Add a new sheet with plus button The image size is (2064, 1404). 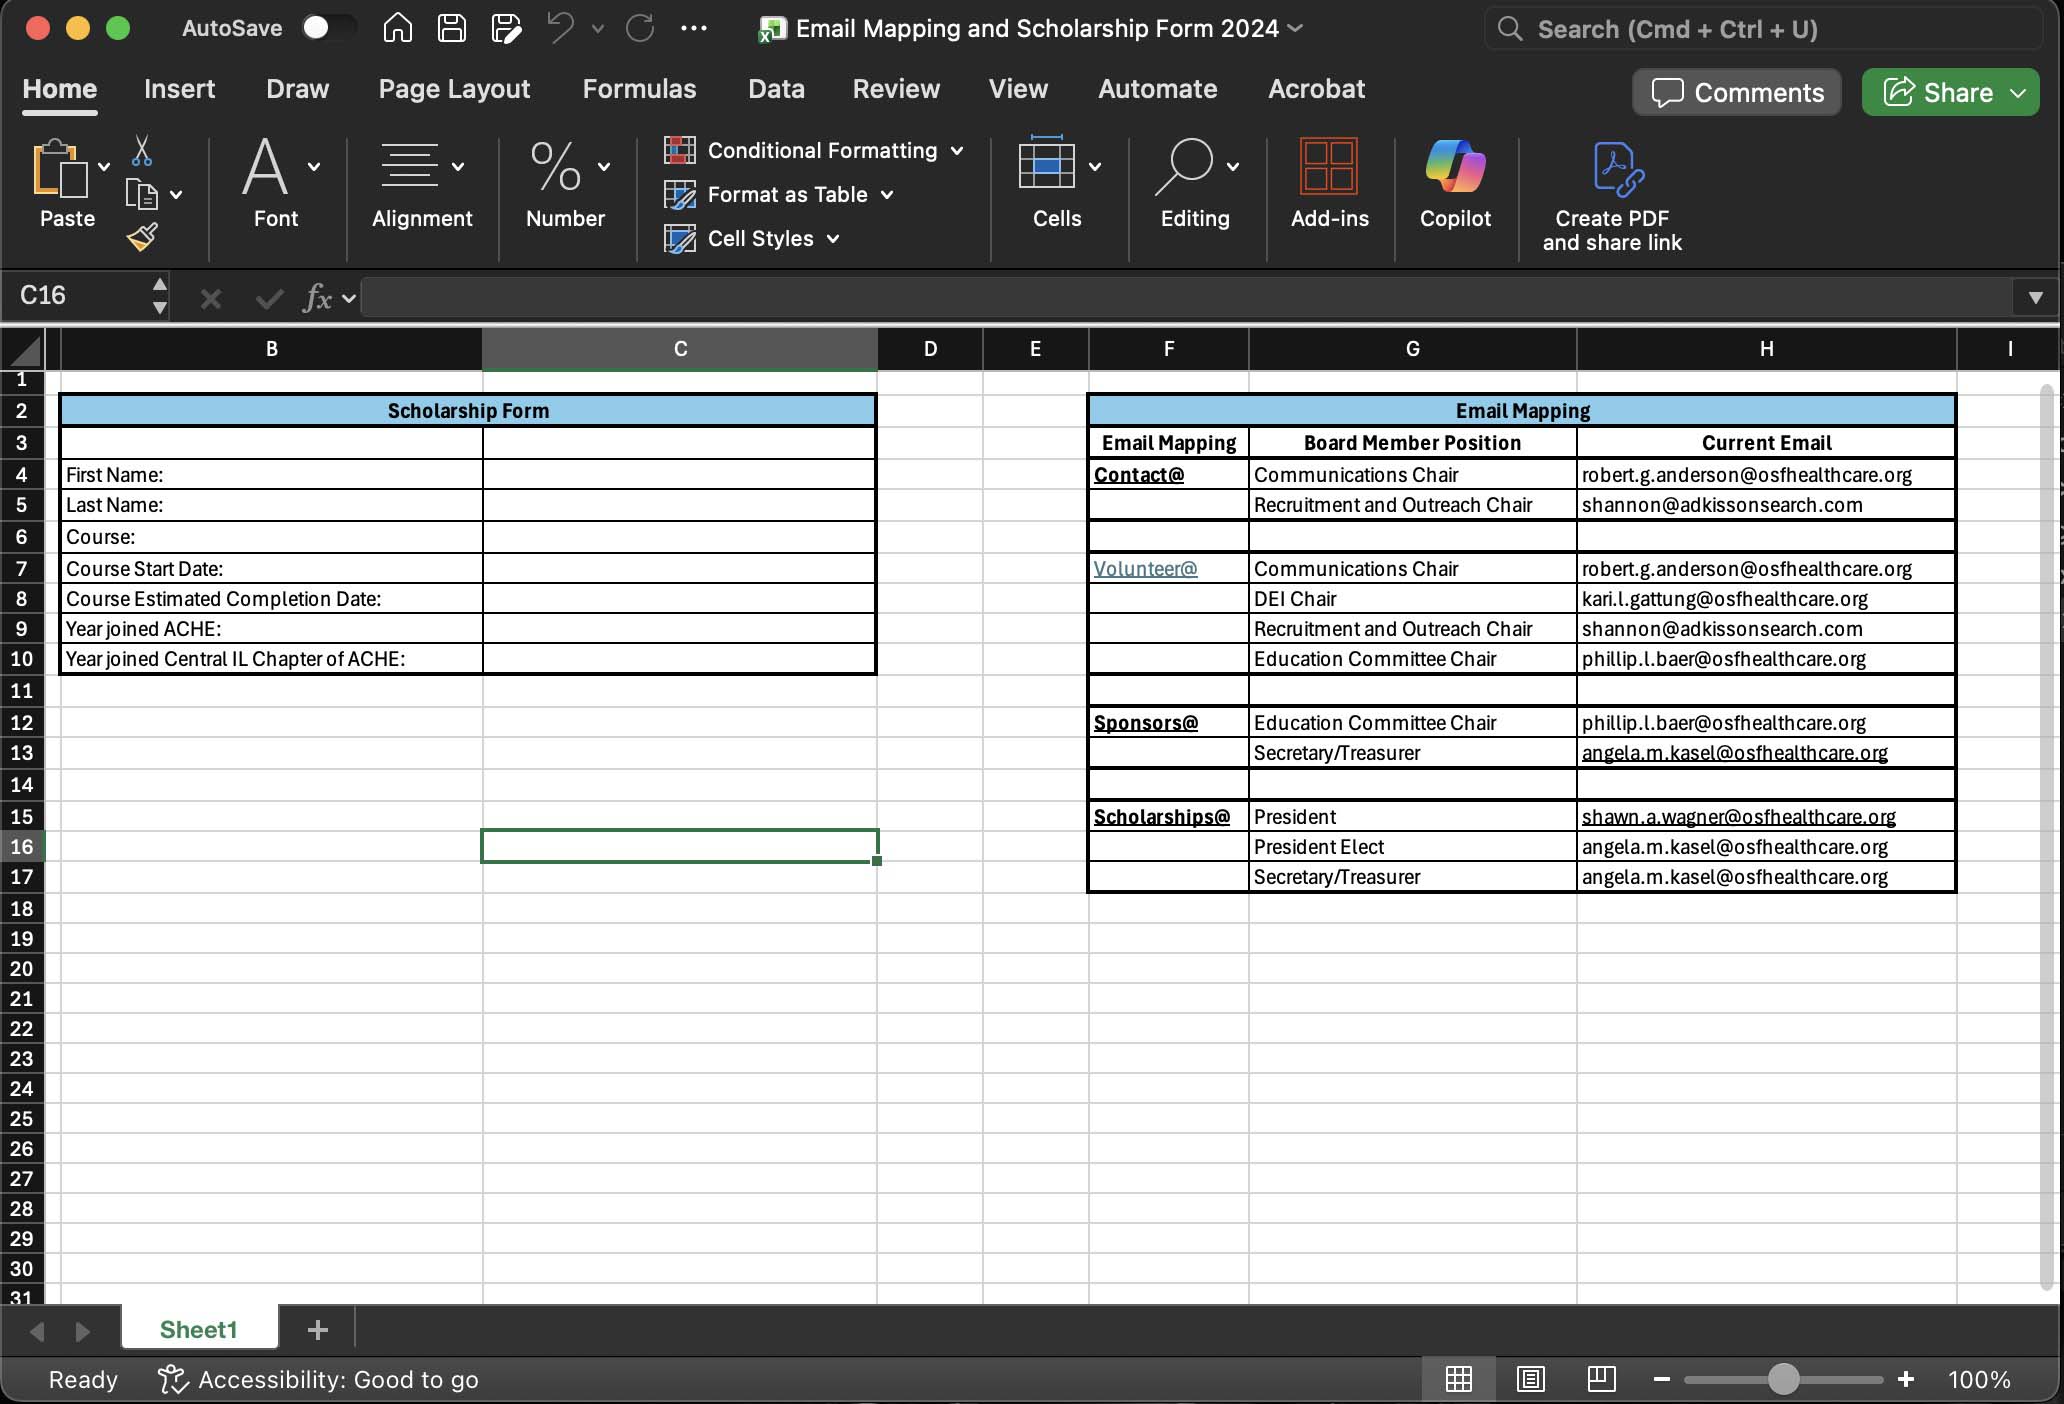click(x=318, y=1330)
